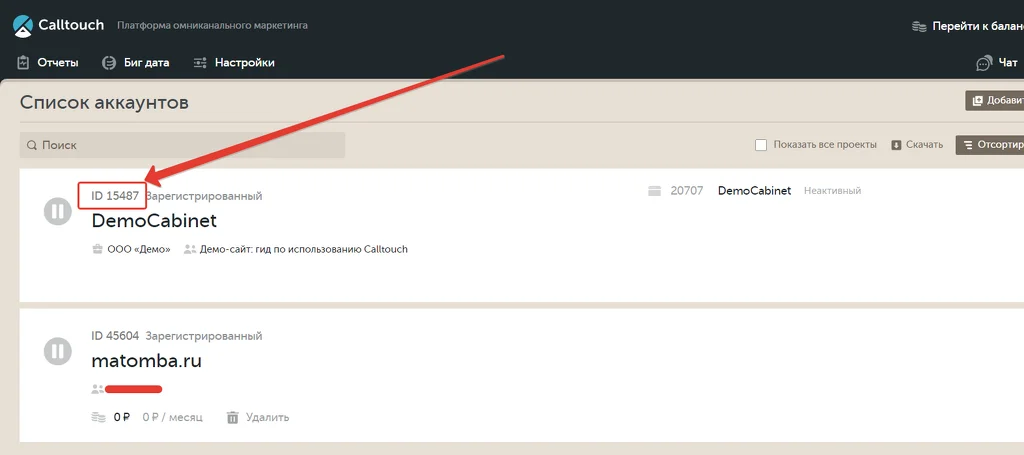Click the briefcase icon beside ООО «Демо»

(x=97, y=249)
